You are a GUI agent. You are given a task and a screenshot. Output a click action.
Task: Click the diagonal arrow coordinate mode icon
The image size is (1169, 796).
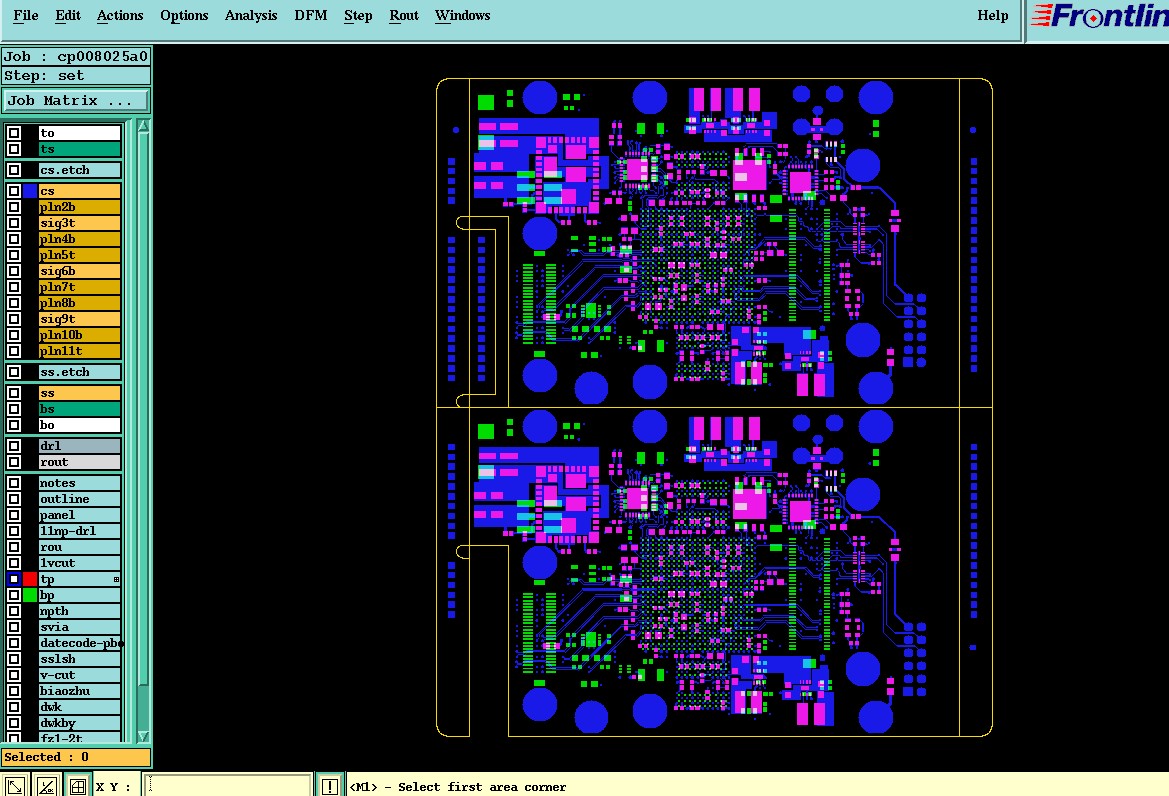[15, 786]
